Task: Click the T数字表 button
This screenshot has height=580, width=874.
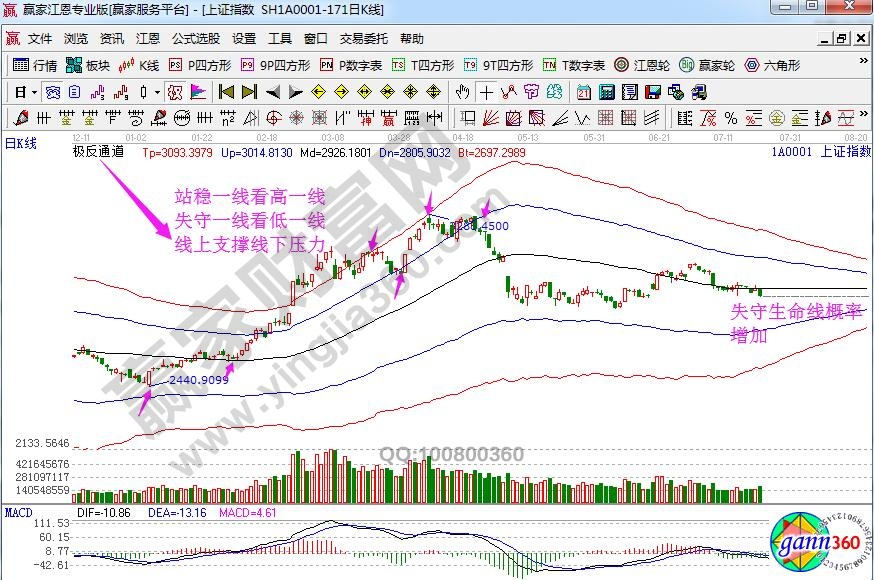Action: coord(575,65)
